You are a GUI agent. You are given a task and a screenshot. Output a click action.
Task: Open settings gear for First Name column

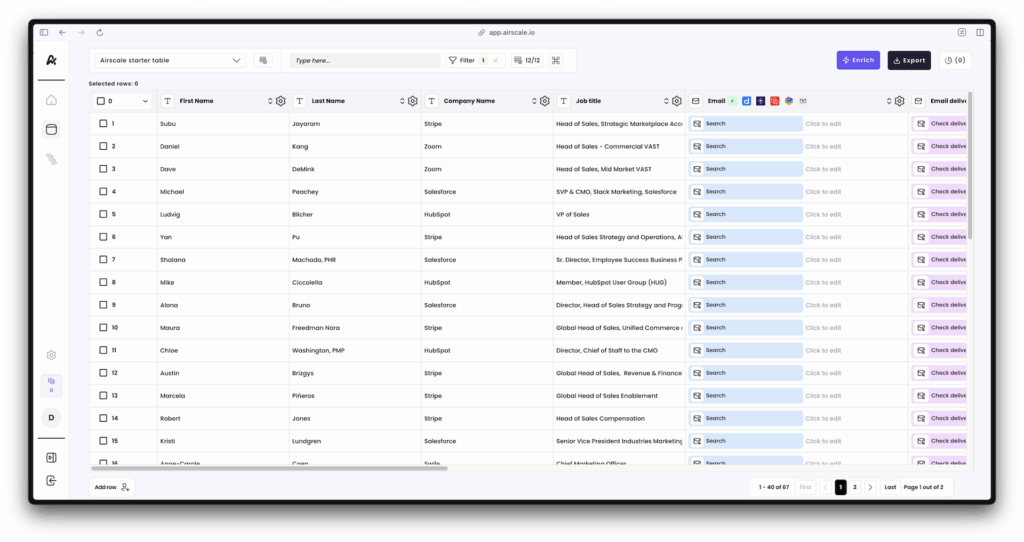(280, 101)
